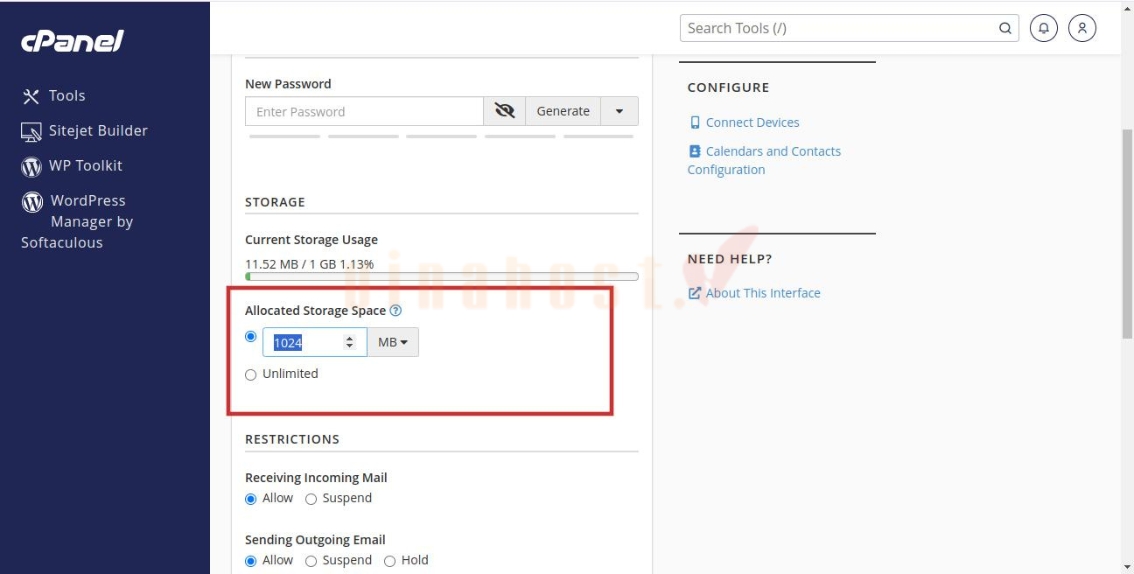Click the STORAGE section heading
The width and height of the screenshot is (1134, 574).
pyautogui.click(x=275, y=202)
